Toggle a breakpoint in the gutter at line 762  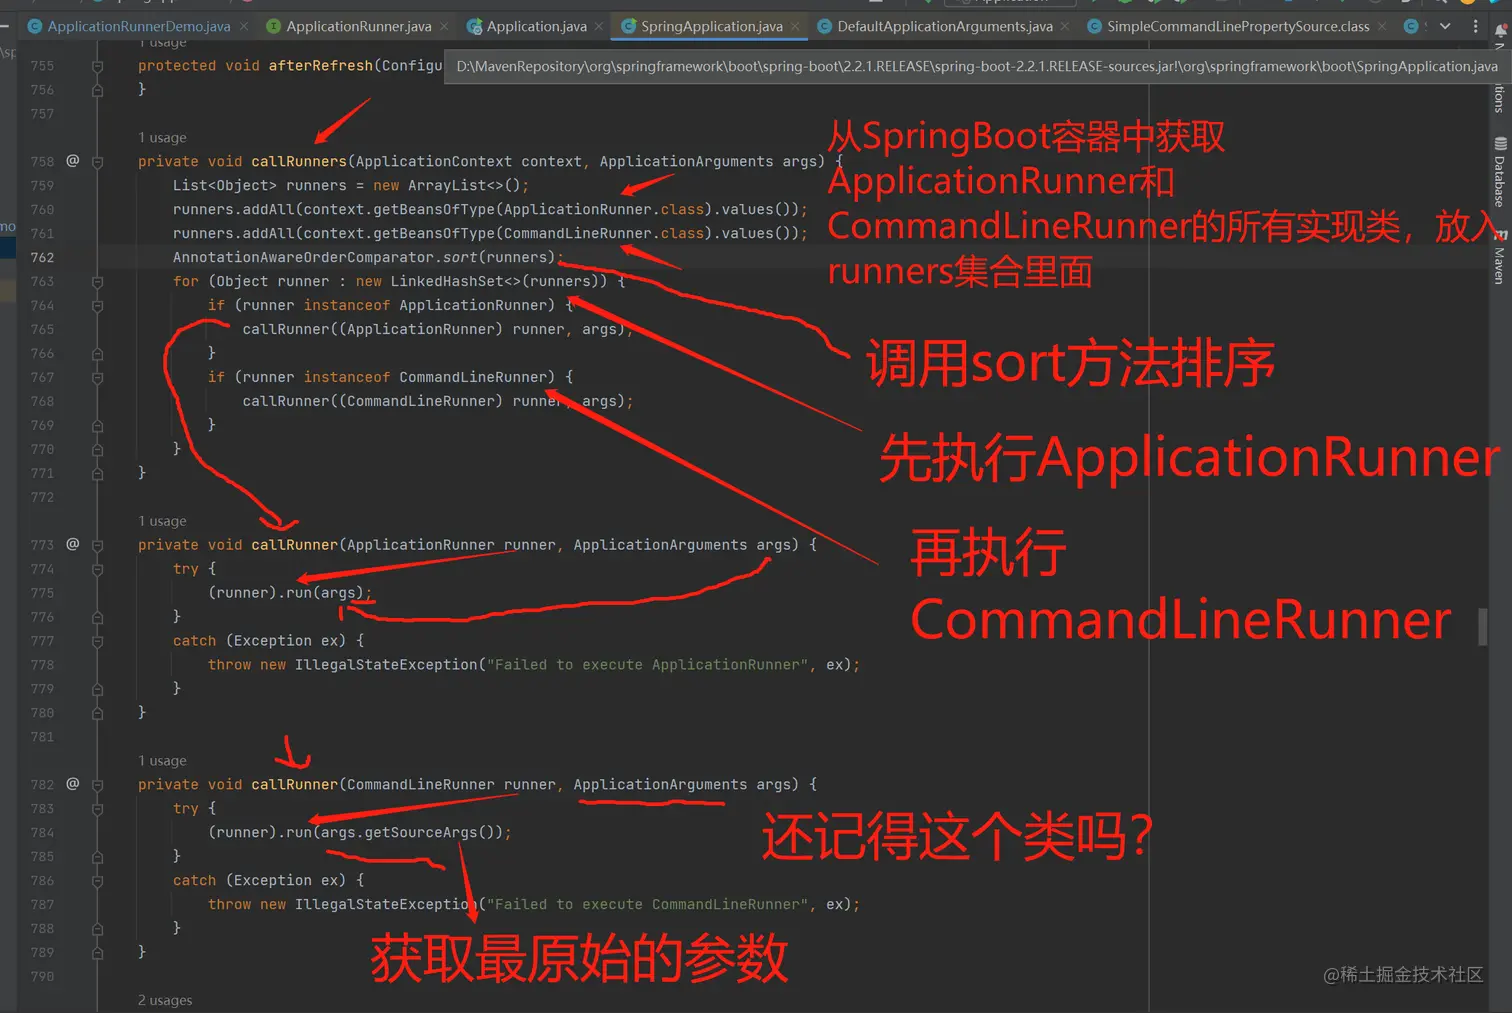[x=117, y=257]
